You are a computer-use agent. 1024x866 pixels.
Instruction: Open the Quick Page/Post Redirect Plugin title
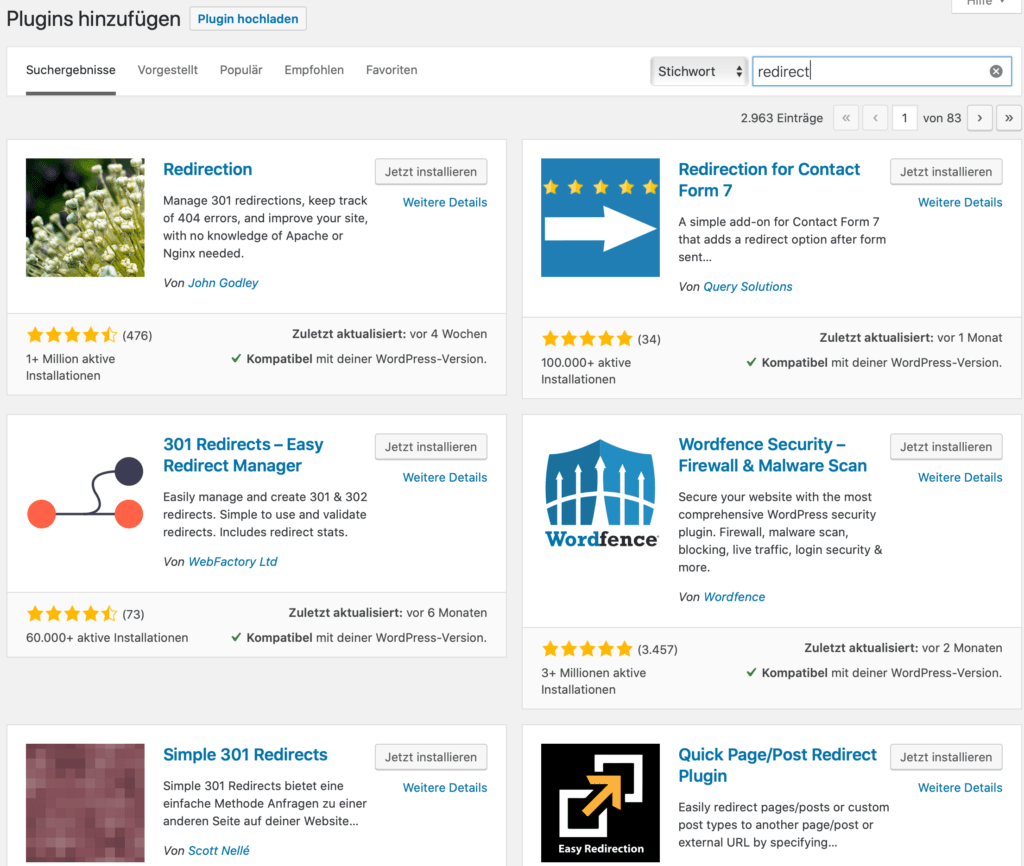777,765
